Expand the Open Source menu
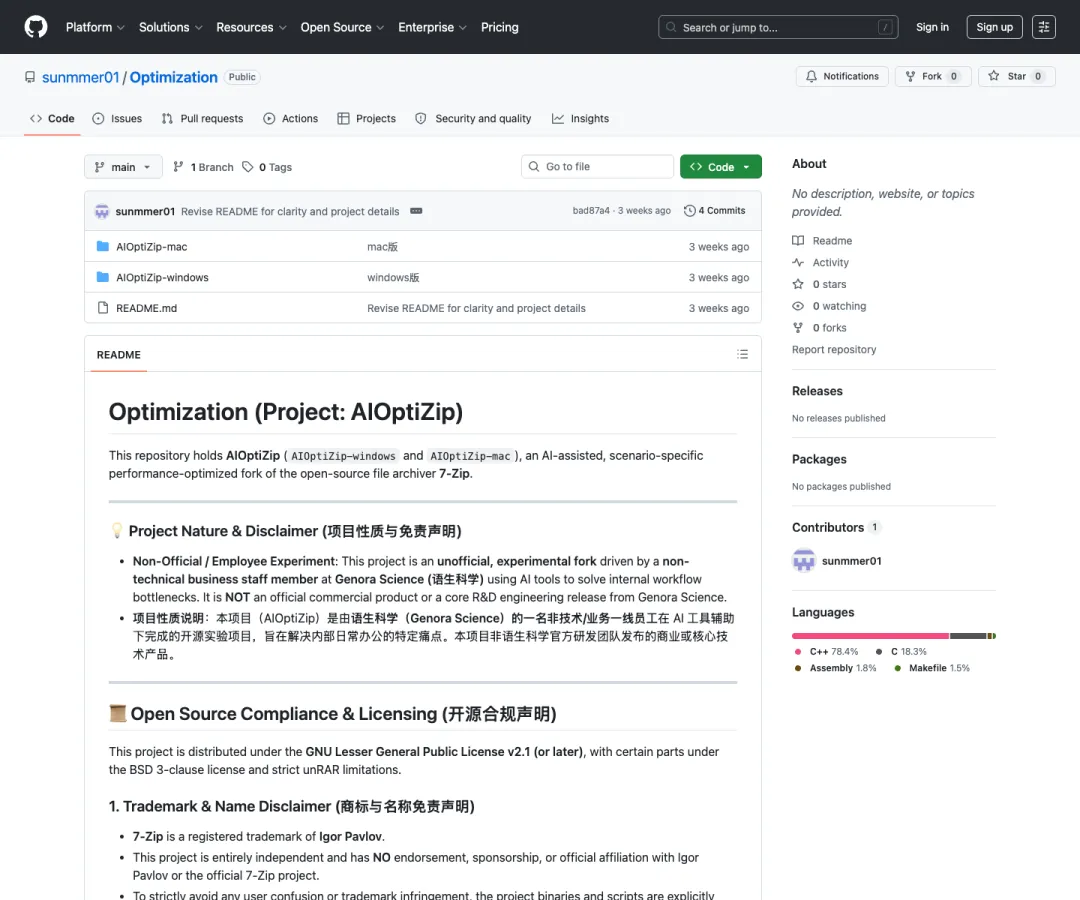Screen dimensions: 1080x900 point(342,28)
